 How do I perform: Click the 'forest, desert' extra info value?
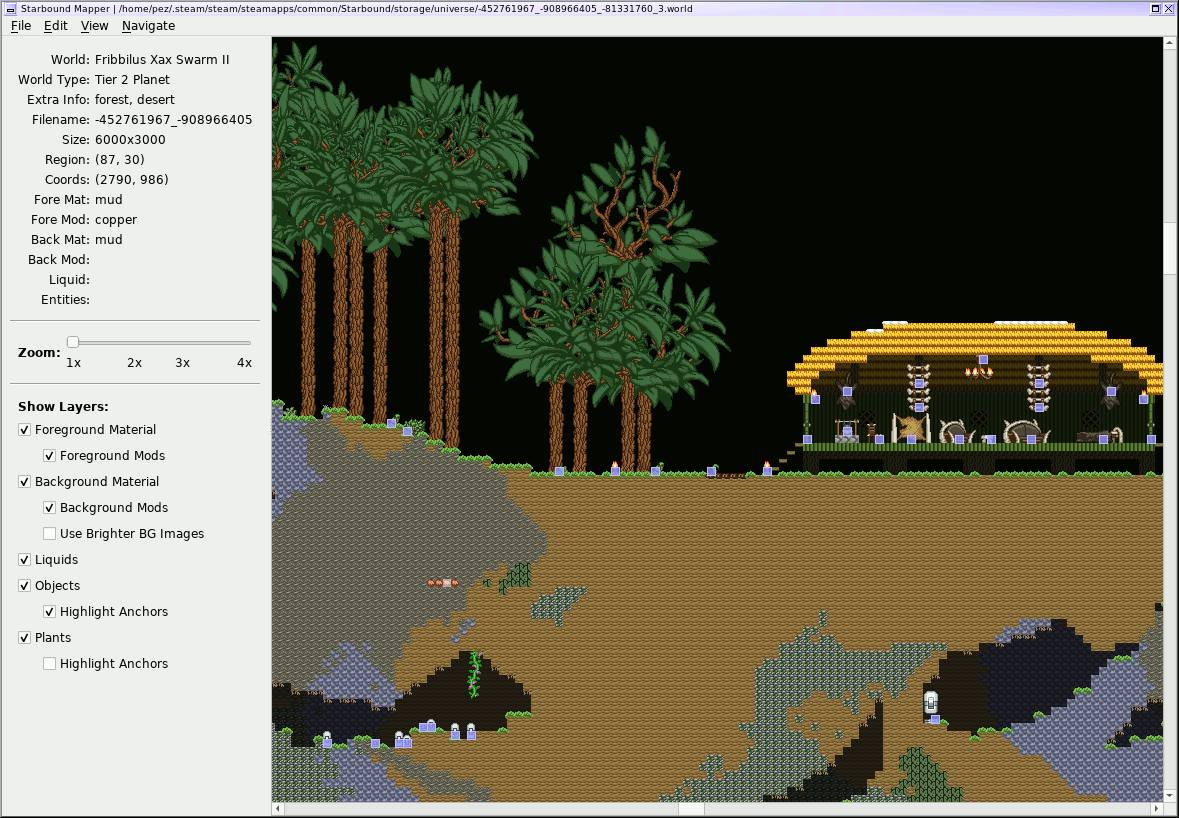point(135,100)
